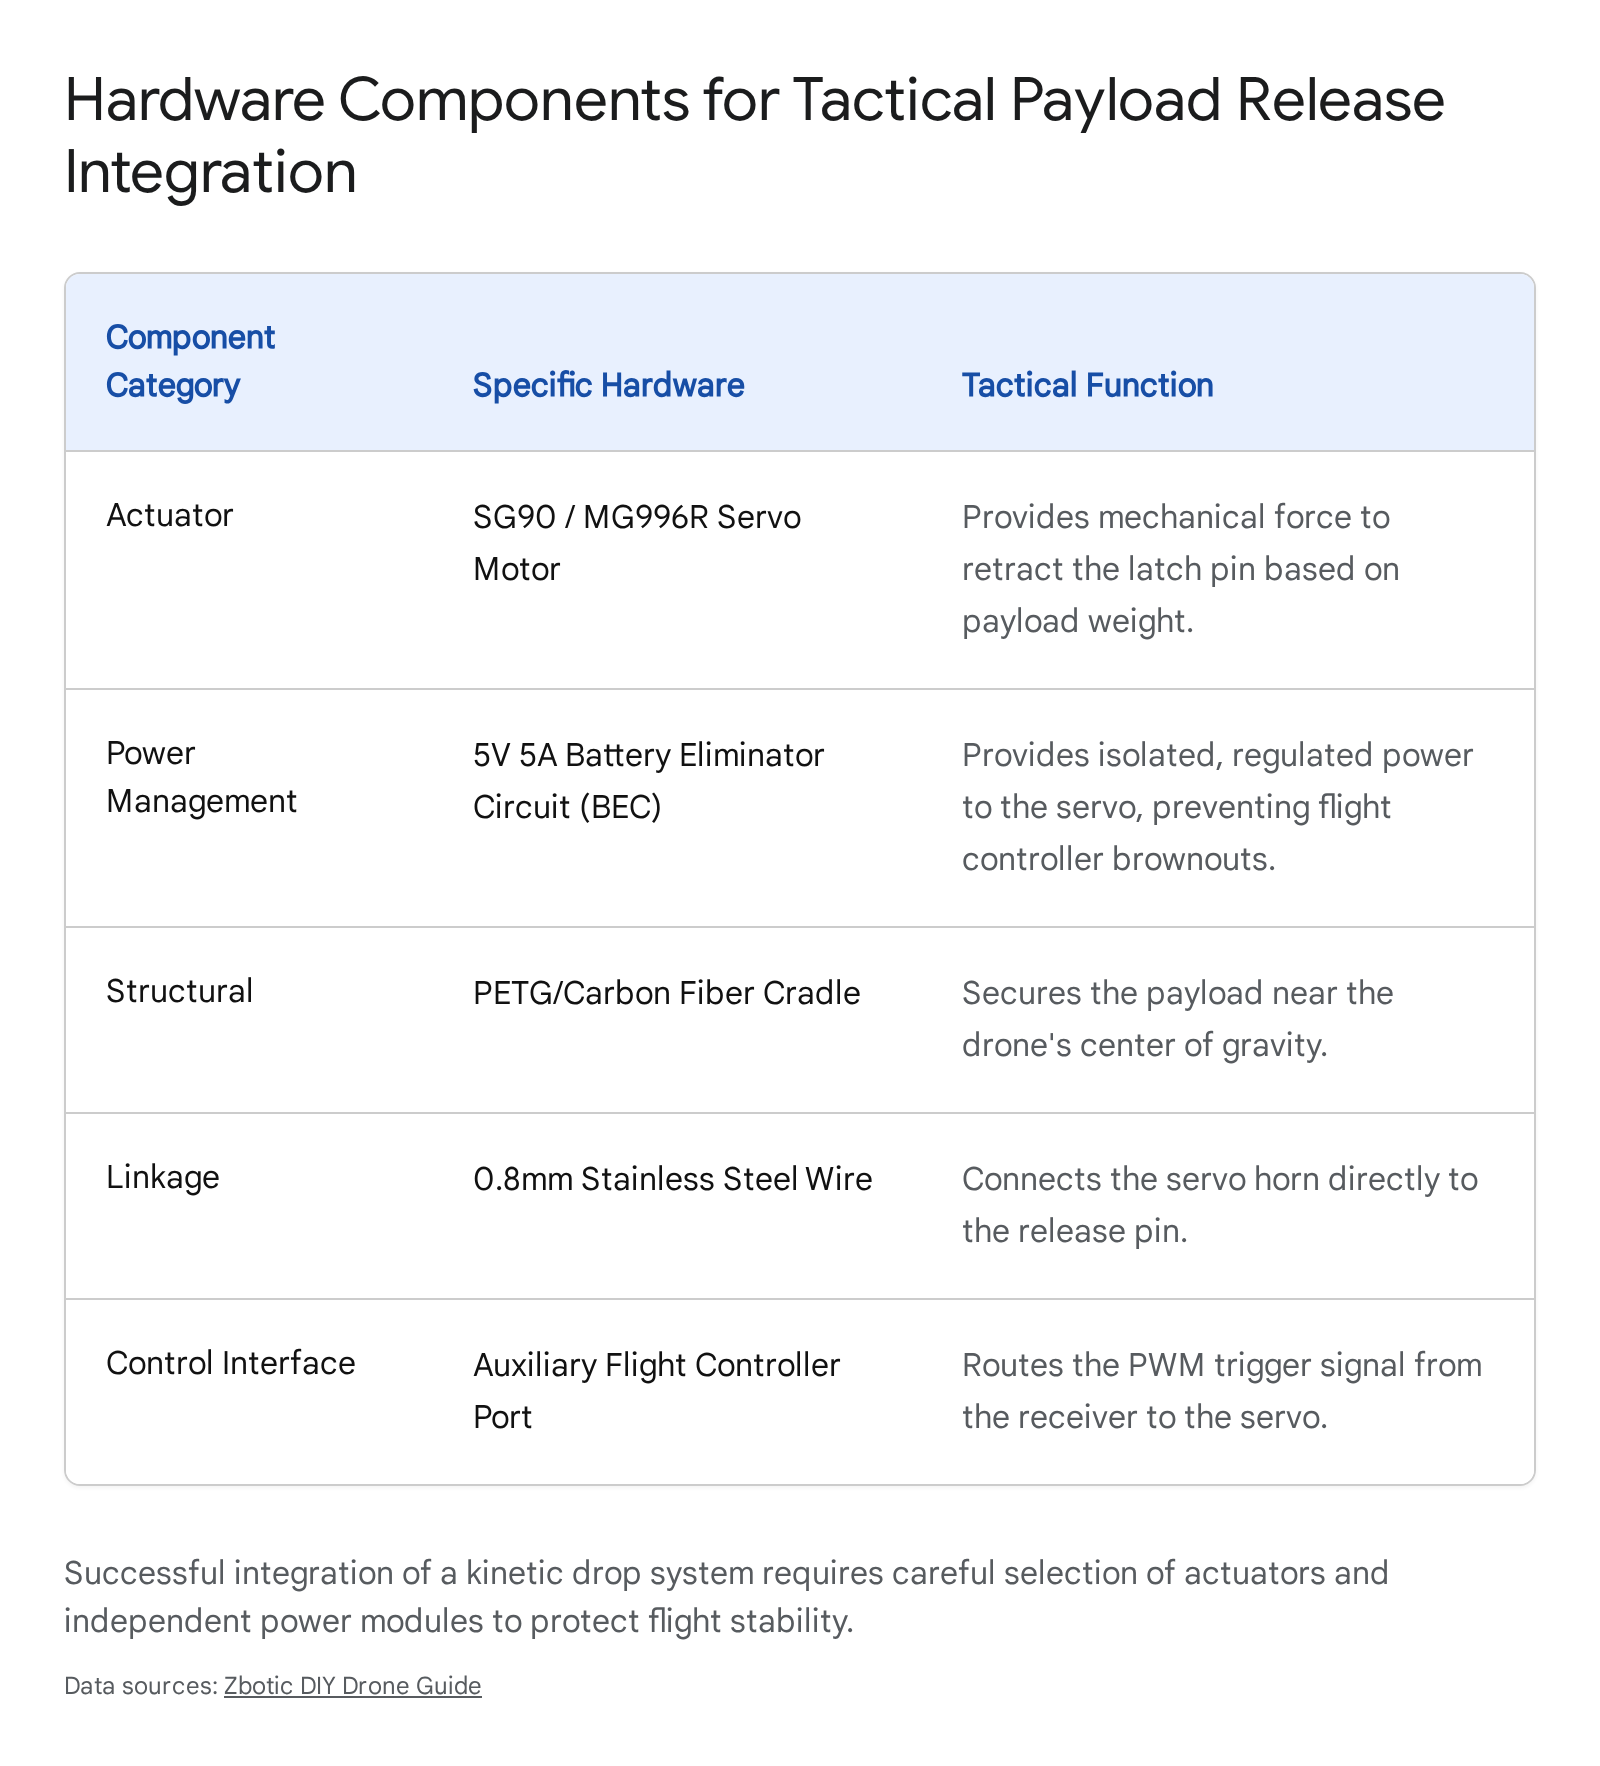Screen dimensions: 1600x1766
Task: Click the 0.8mm Stainless Steel Wire cell
Action: coord(672,1179)
